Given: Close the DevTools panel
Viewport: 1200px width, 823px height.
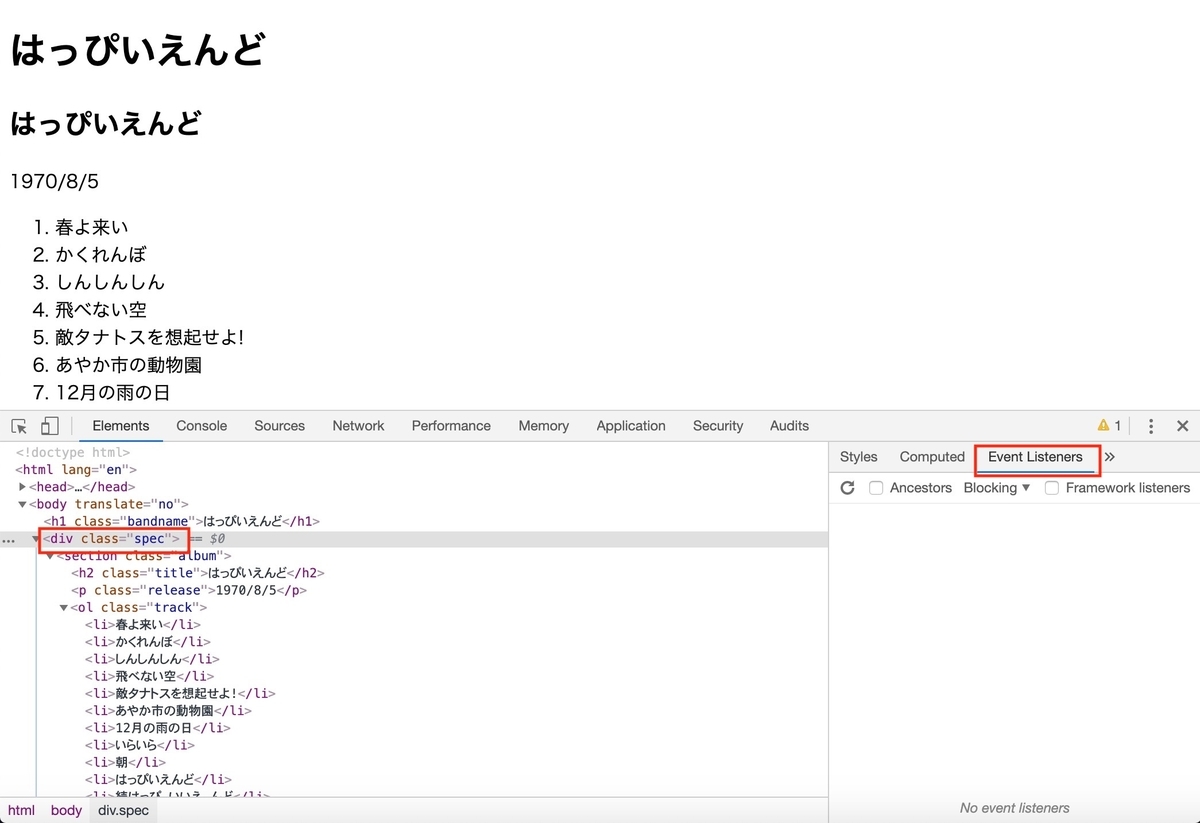Looking at the screenshot, I should pyautogui.click(x=1182, y=426).
